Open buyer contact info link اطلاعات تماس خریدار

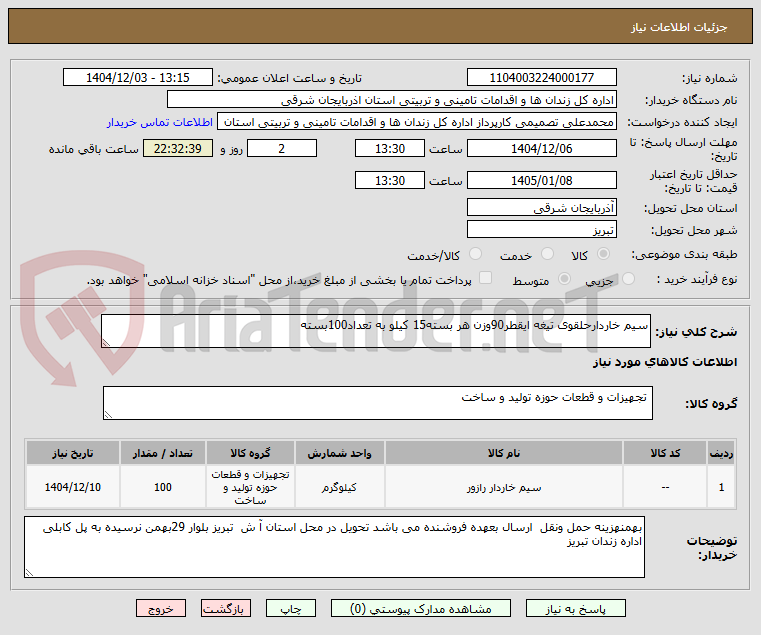(x=160, y=122)
